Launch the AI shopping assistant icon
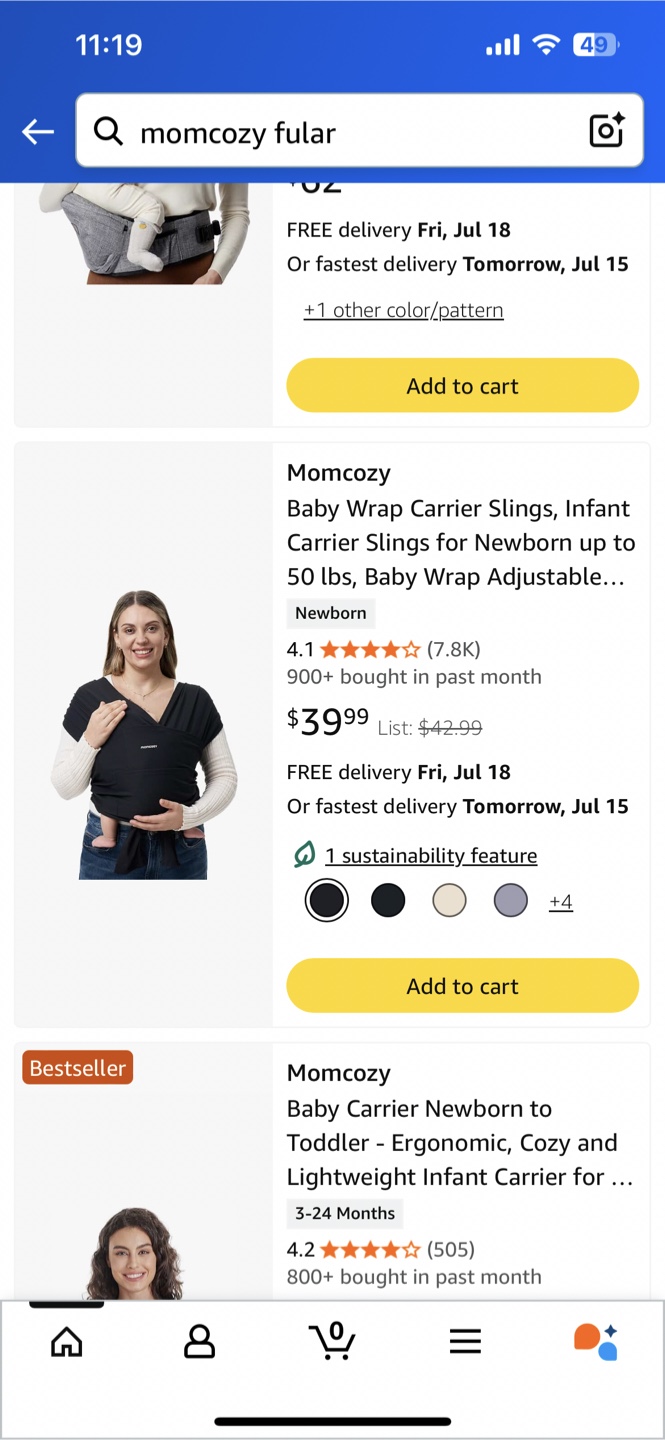Screen dimensions: 665x1440 click(596, 1341)
